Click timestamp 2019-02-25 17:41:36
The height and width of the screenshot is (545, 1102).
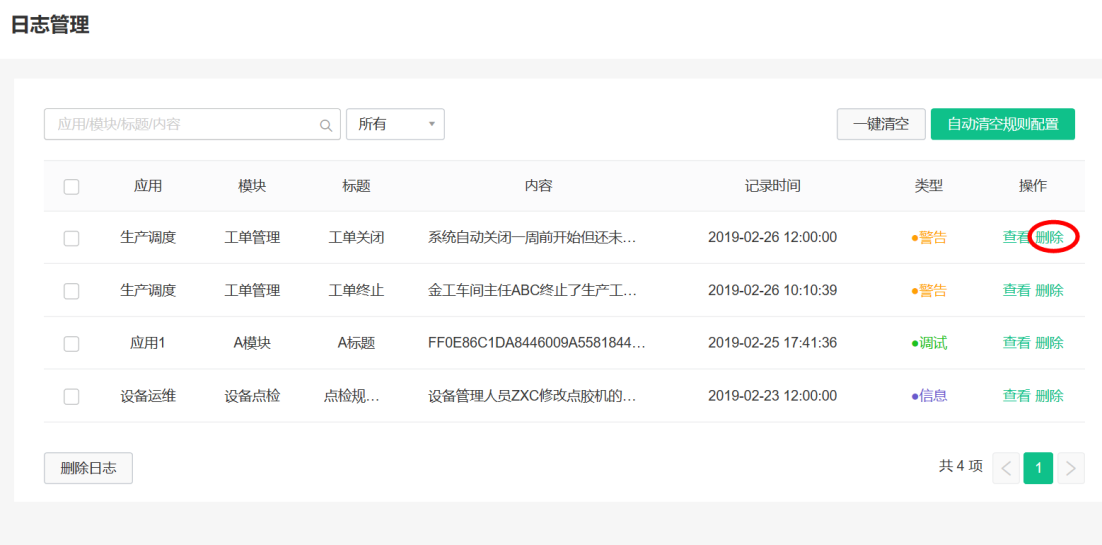[x=772, y=343]
